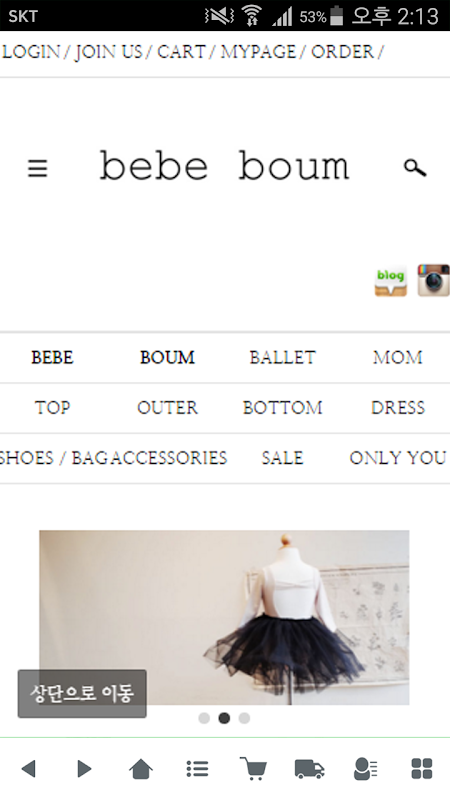Tap the delivery truck icon
Screen dimensions: 450x800
[309, 769]
